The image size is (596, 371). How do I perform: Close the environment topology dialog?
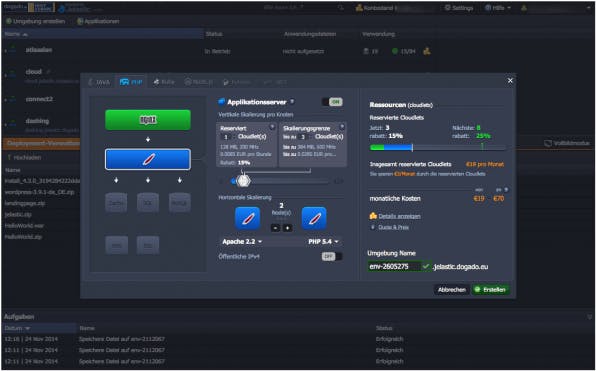510,81
